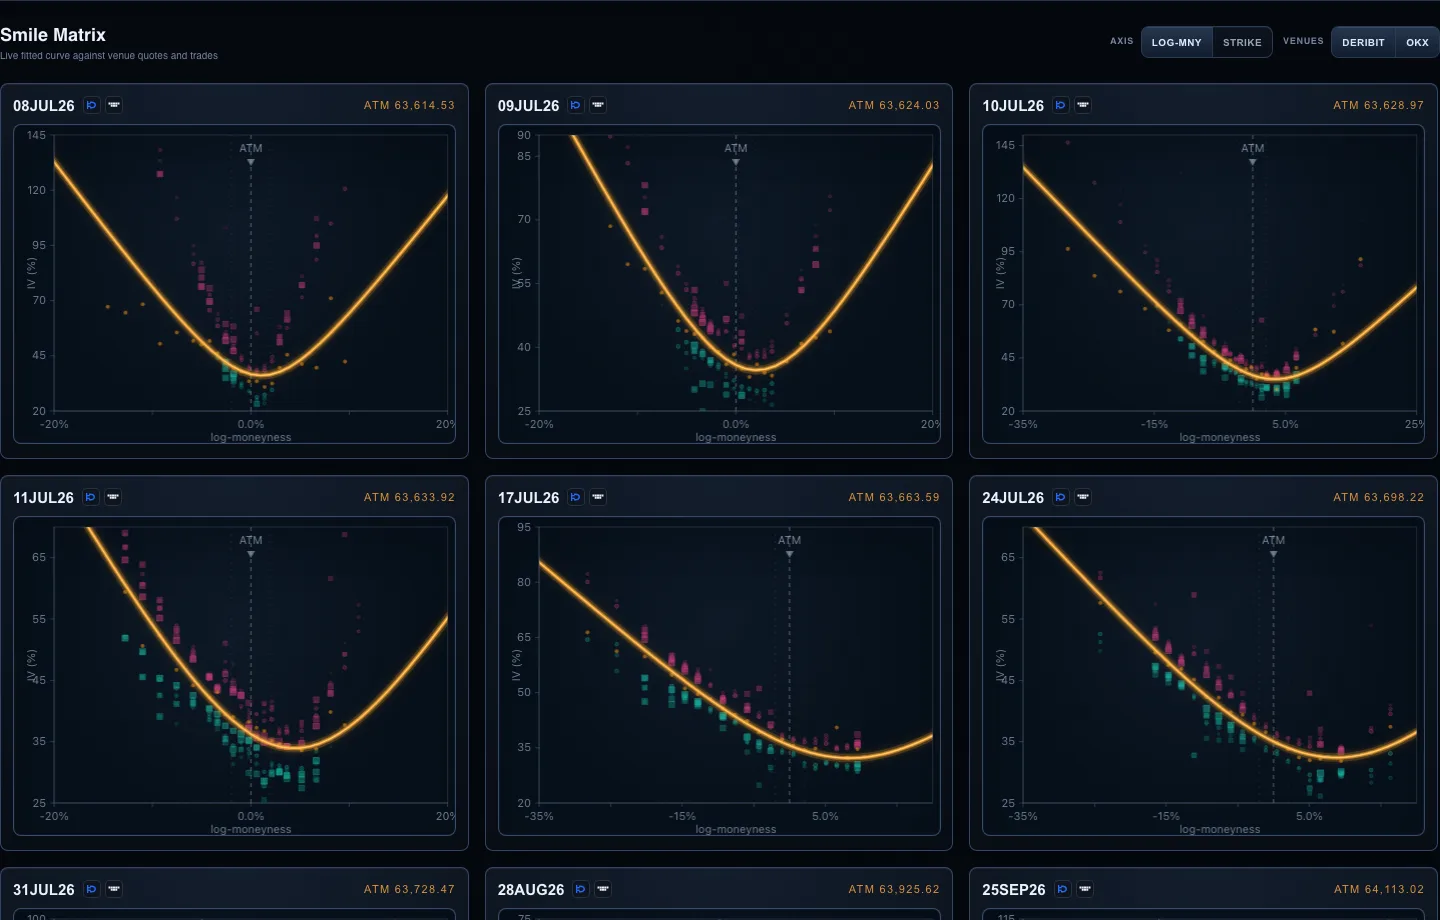The image size is (1440, 920).
Task: Select the 31JUL26 expiry title
Action: point(44,889)
